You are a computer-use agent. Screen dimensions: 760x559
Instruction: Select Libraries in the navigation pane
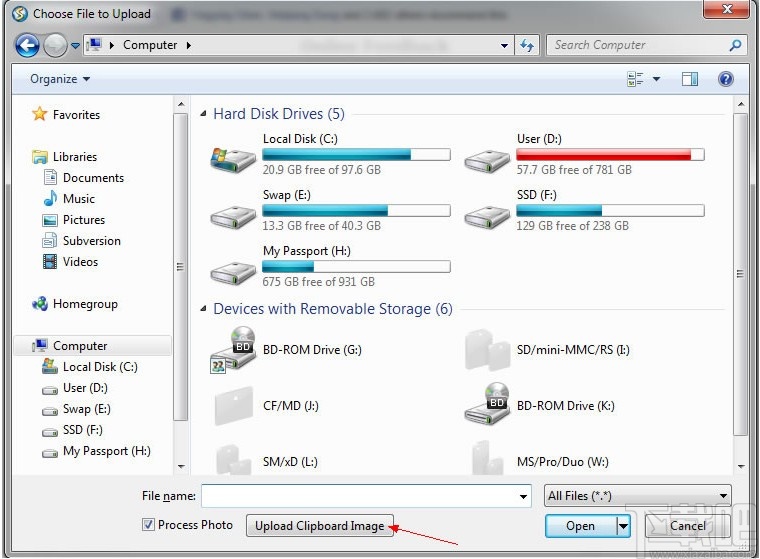[75, 157]
